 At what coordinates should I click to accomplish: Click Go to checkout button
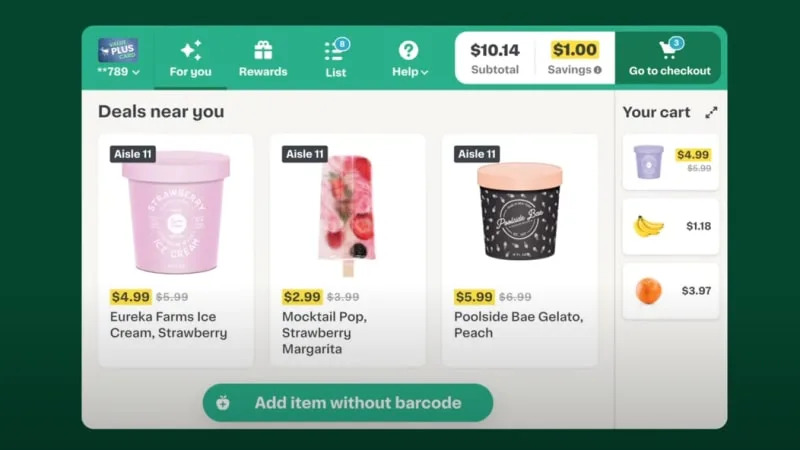point(669,58)
